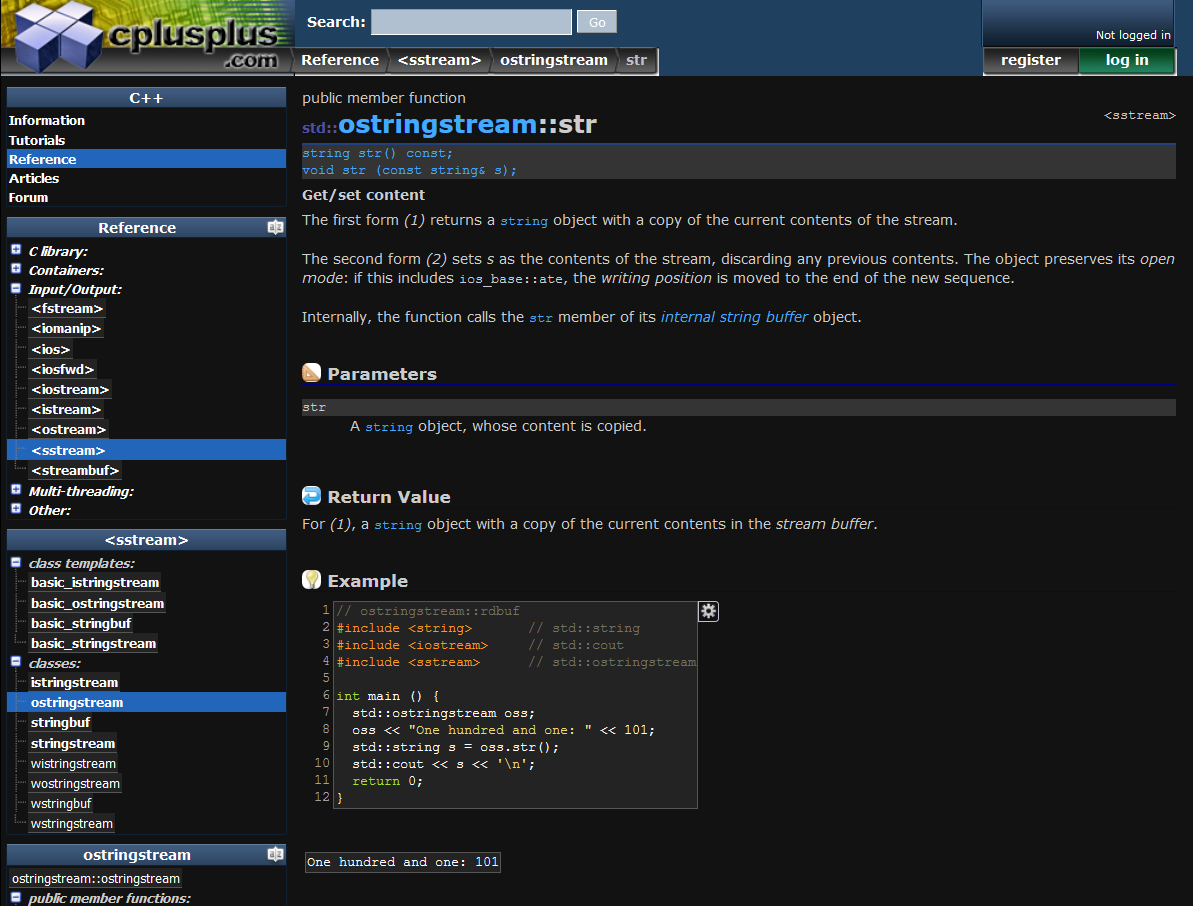The image size is (1193, 906).
Task: Collapse the class templates group
Action: (x=14, y=562)
